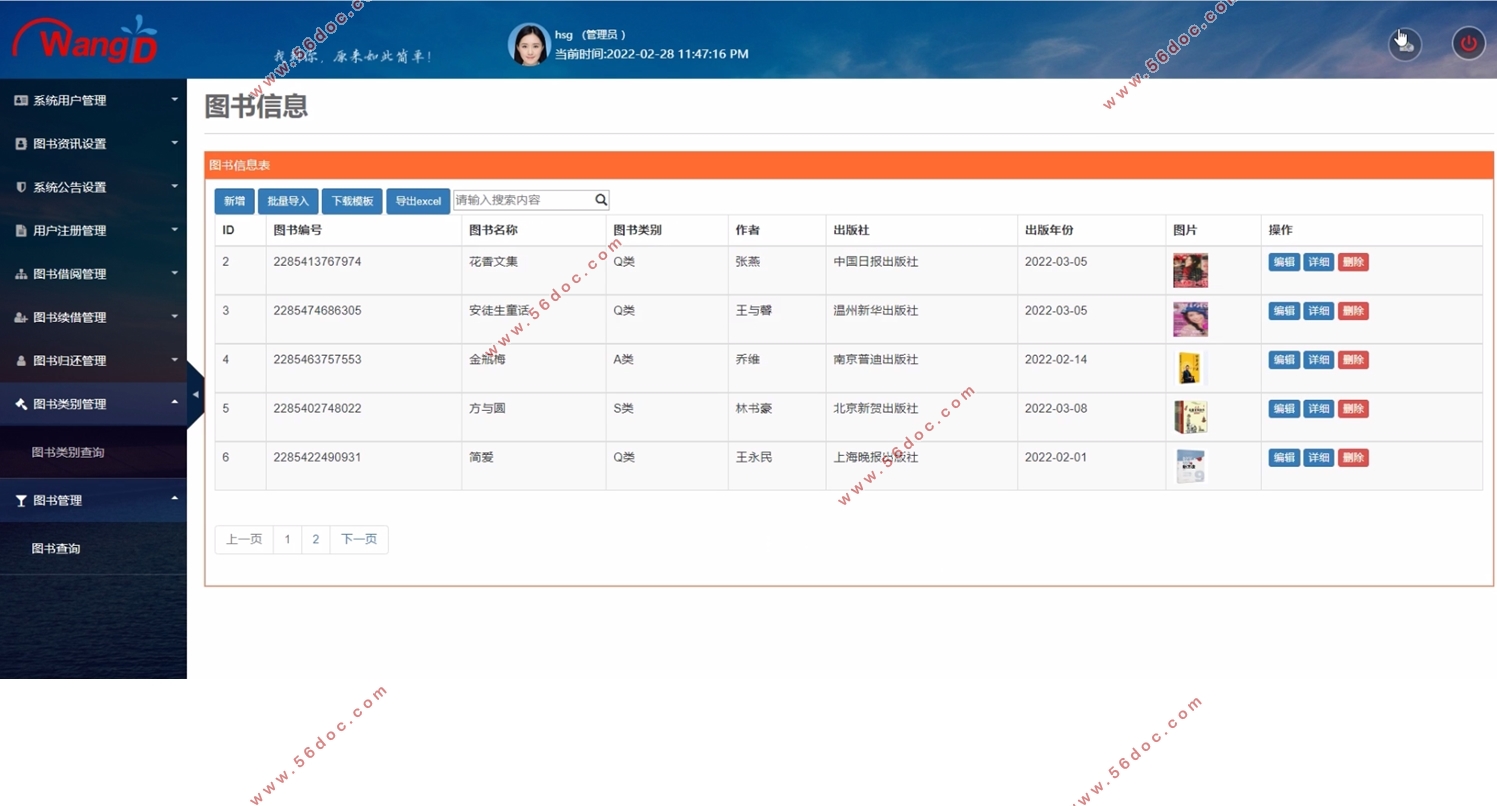The height and width of the screenshot is (806, 1497).
Task: Click the search magnifier icon
Action: coord(601,200)
